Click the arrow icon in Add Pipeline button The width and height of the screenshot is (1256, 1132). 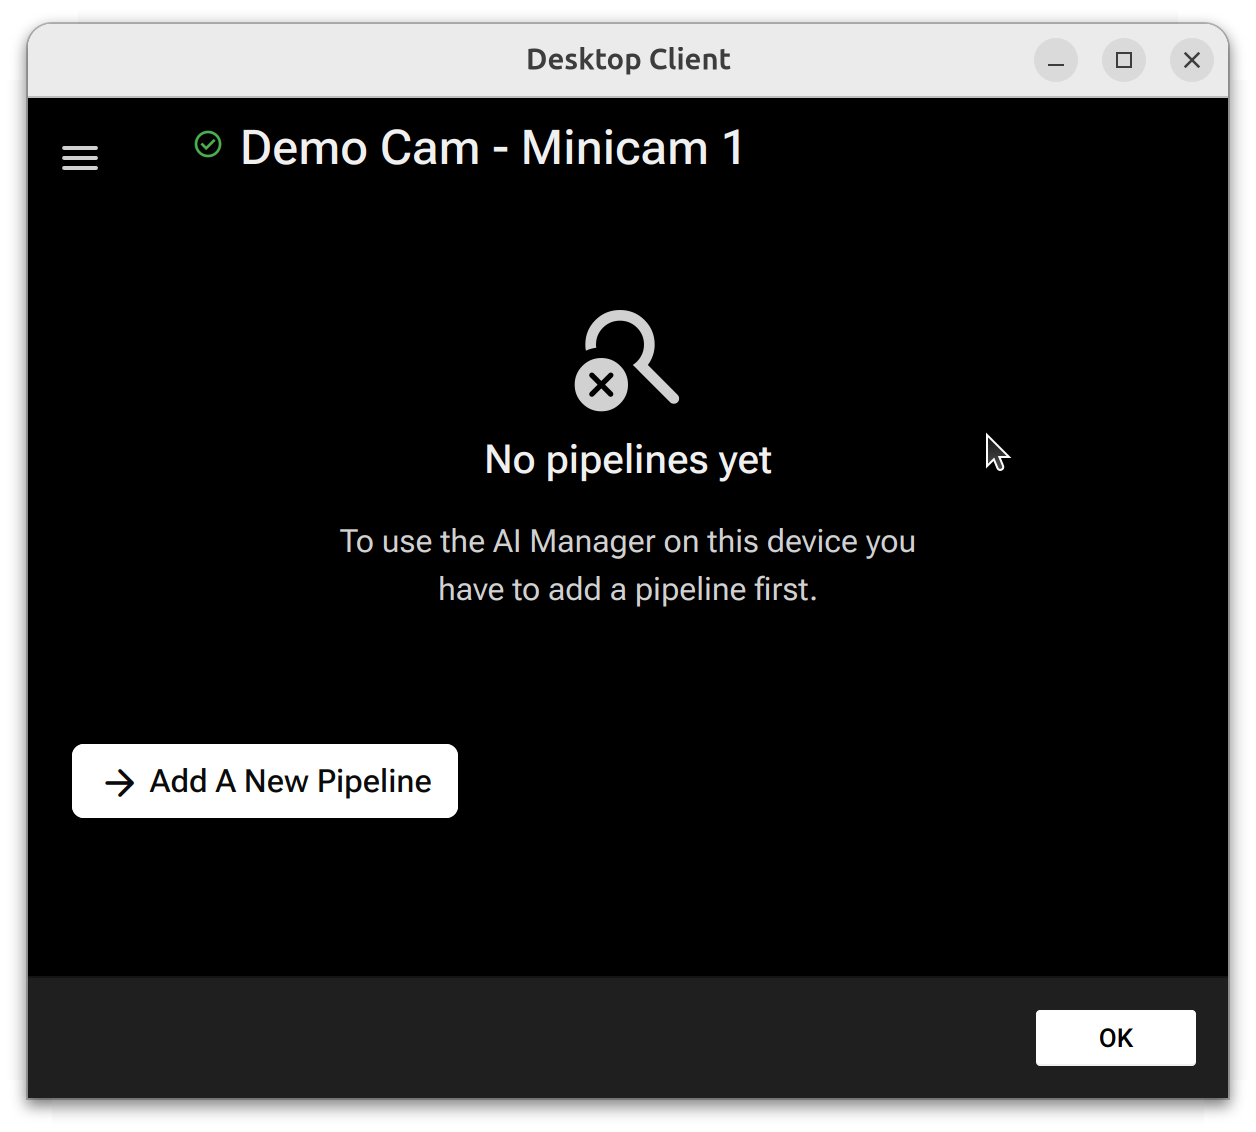pyautogui.click(x=120, y=783)
